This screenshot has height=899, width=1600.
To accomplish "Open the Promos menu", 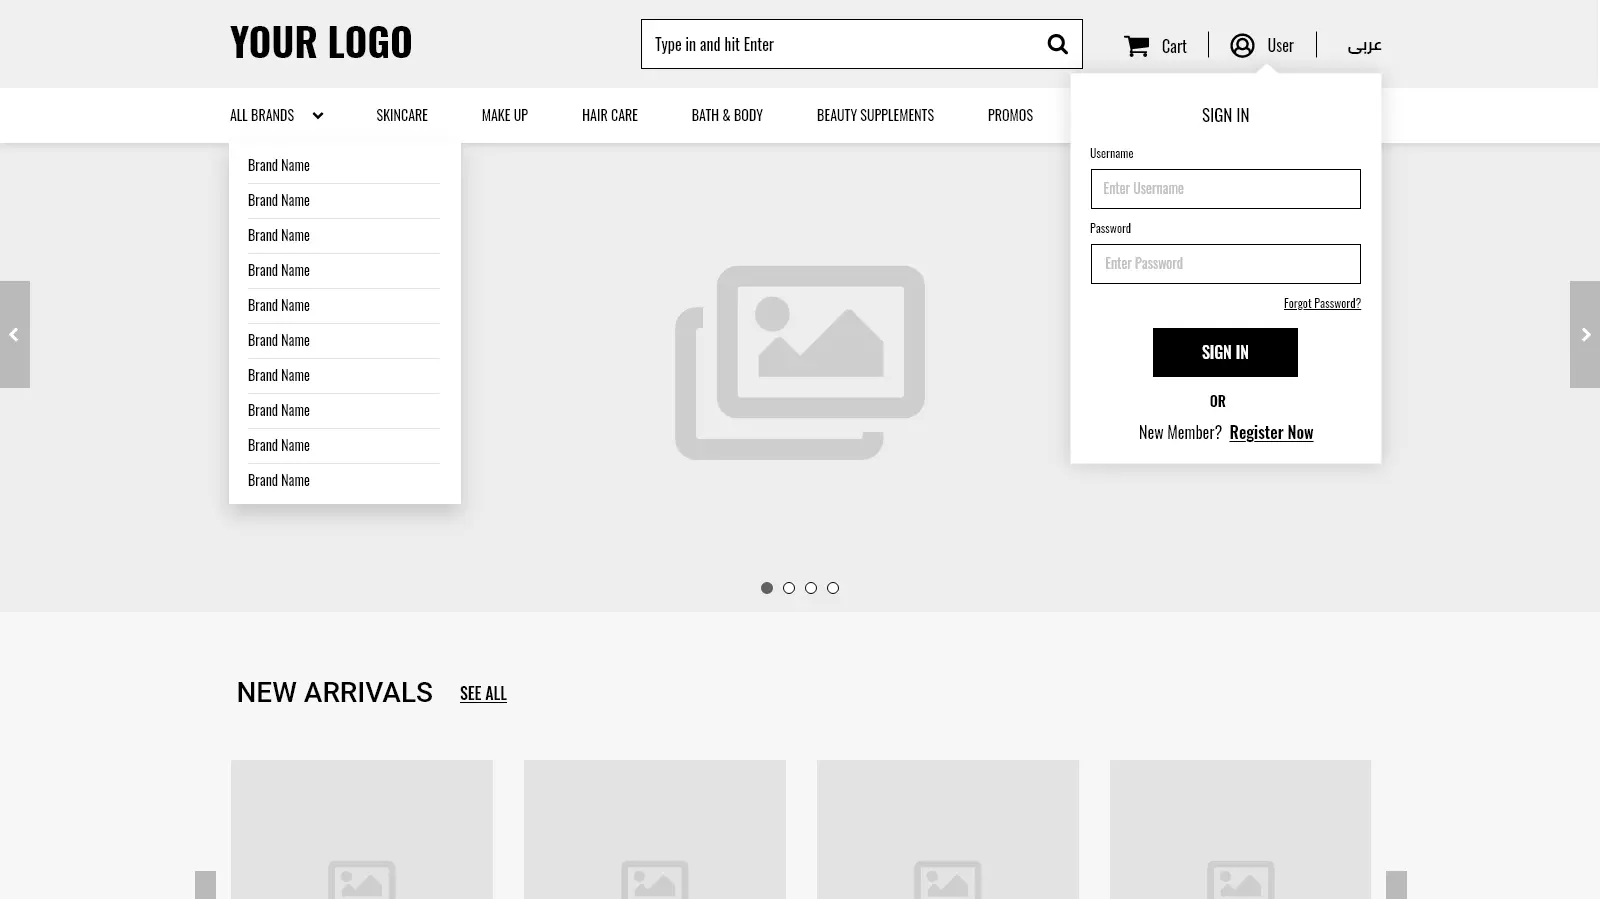I will click(x=1010, y=115).
